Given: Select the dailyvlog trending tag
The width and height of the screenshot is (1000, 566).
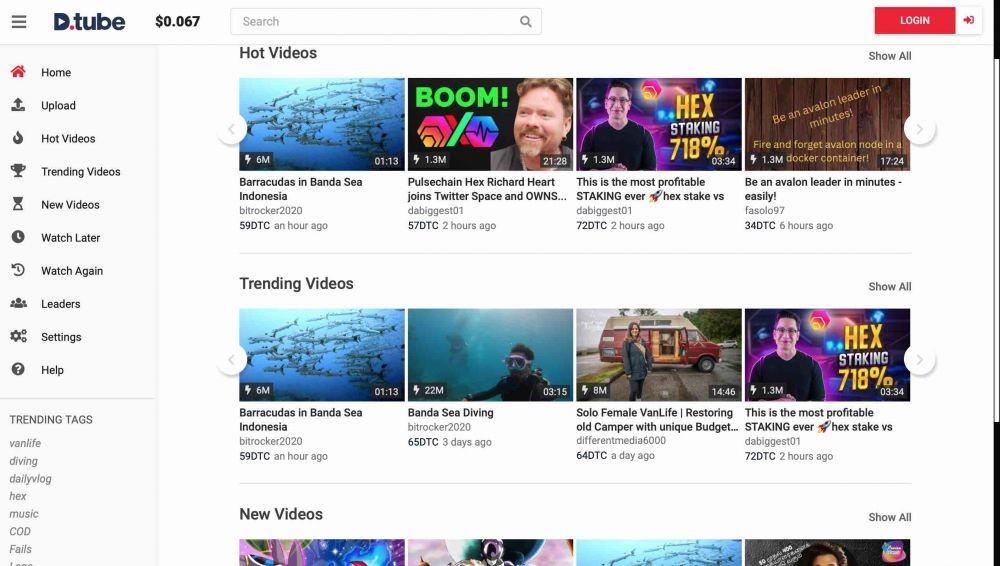Looking at the screenshot, I should pyautogui.click(x=30, y=479).
